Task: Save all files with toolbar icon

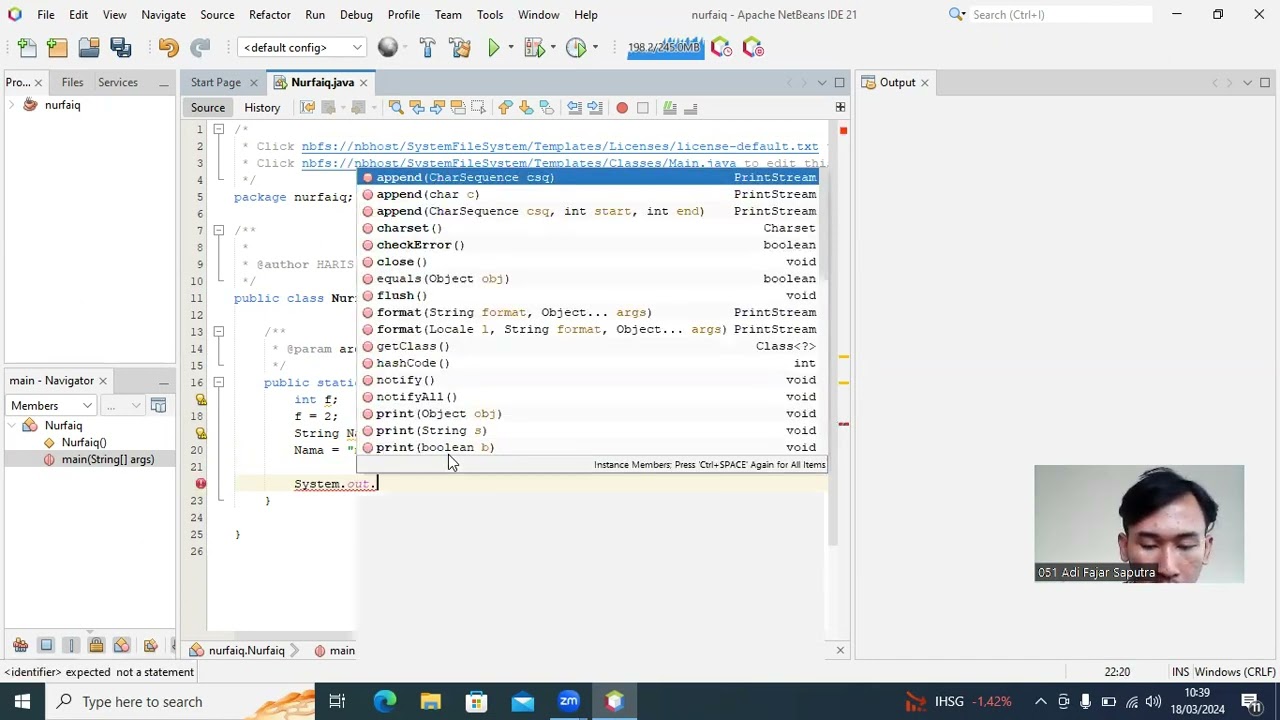Action: [121, 47]
